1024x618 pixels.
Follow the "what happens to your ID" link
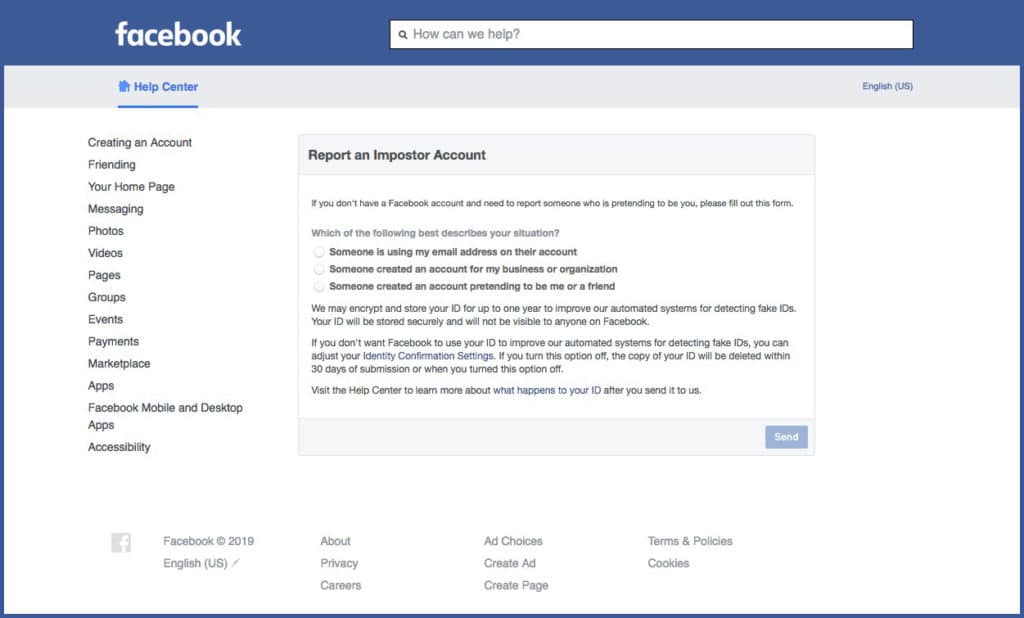(547, 390)
